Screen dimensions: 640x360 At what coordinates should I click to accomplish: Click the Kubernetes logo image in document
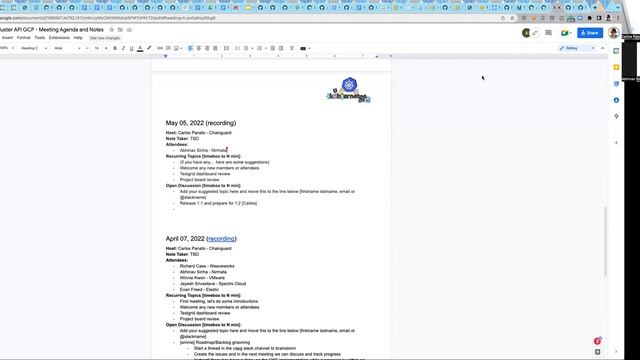point(349,90)
